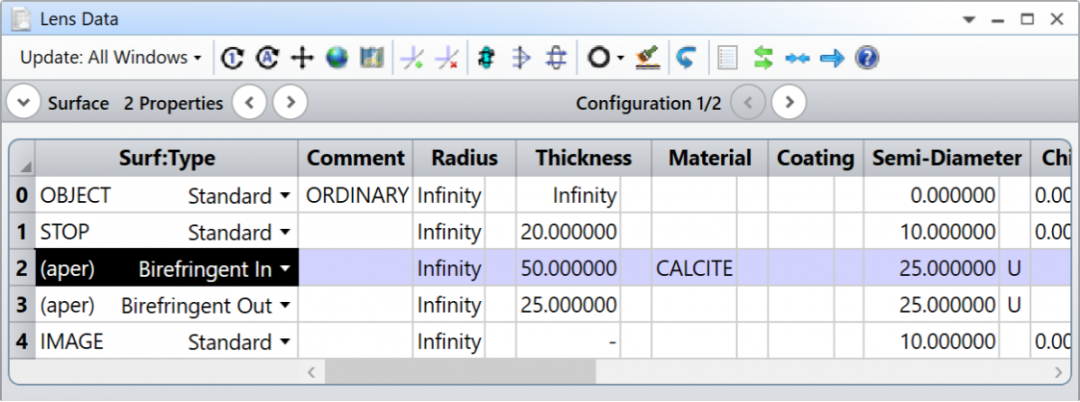Click the horizontal scrollbar thumb
Viewport: 1080px width, 402px height.
[x=459, y=372]
